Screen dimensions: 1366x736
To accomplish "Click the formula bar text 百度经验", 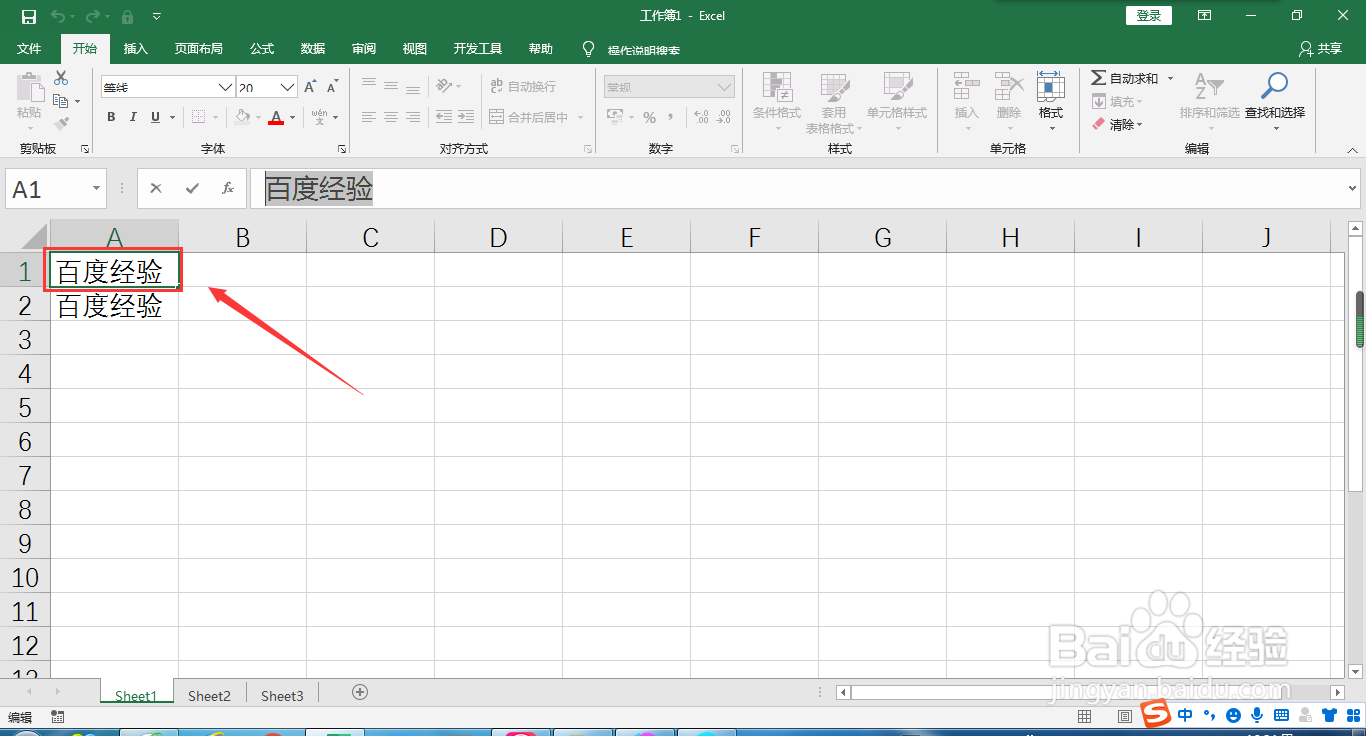I will tap(319, 188).
